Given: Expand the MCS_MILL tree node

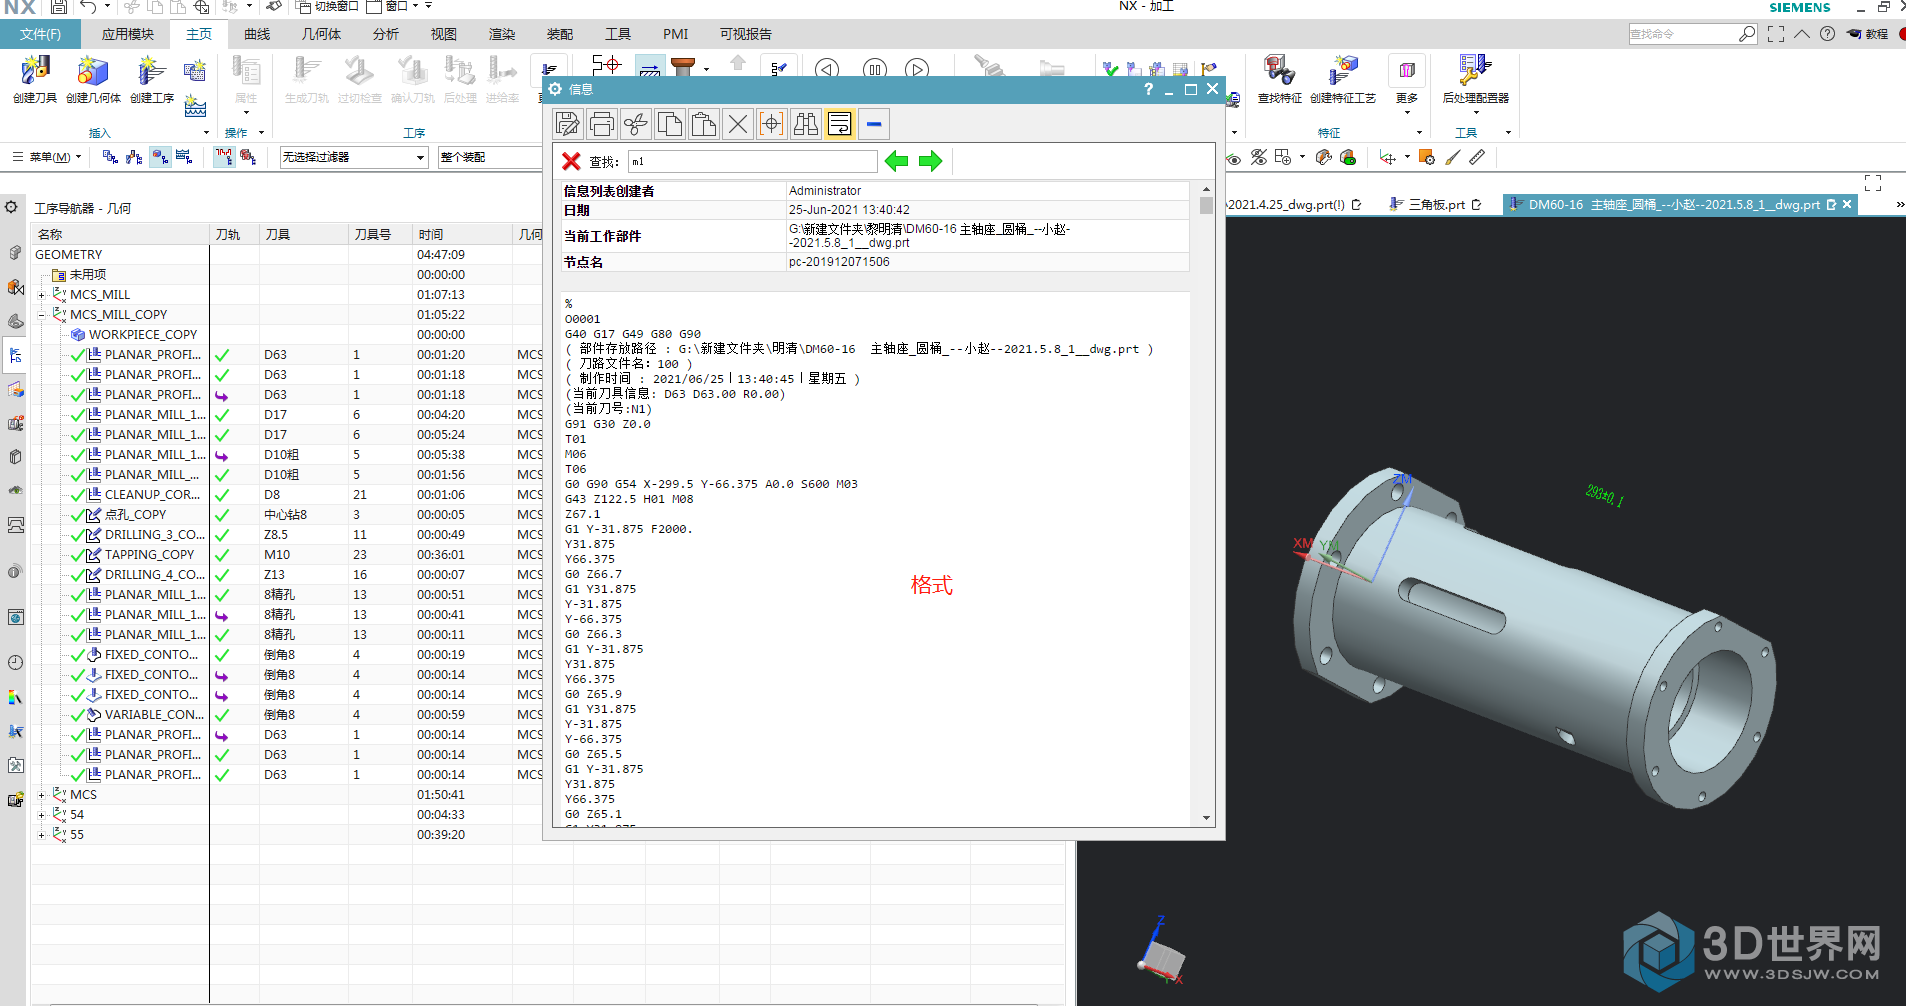Looking at the screenshot, I should coord(41,295).
